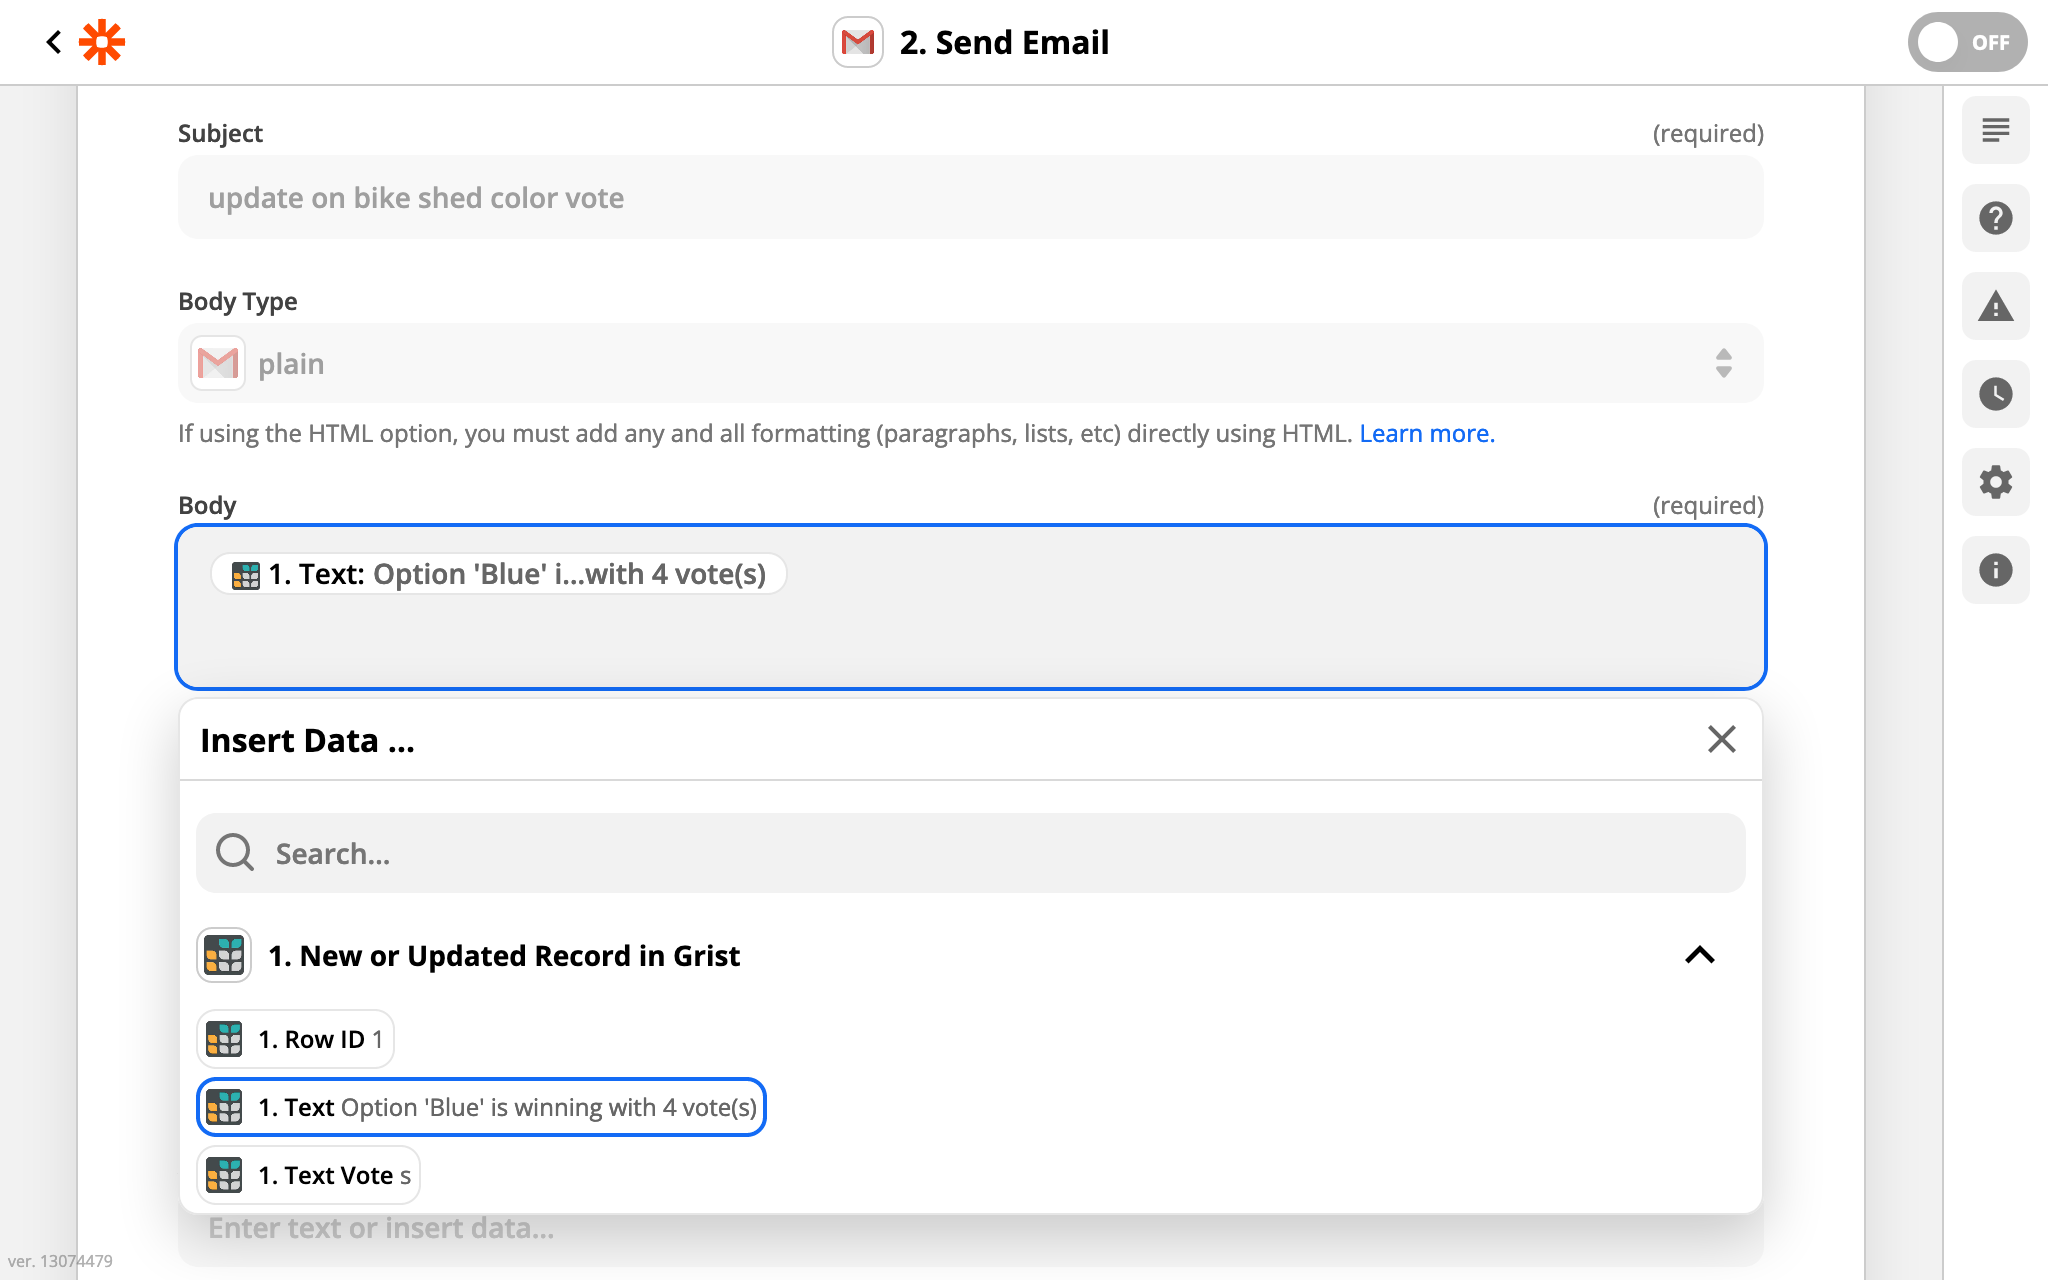Viewport: 2048px width, 1280px height.
Task: Open task history via the clock icon
Action: pyautogui.click(x=1995, y=394)
